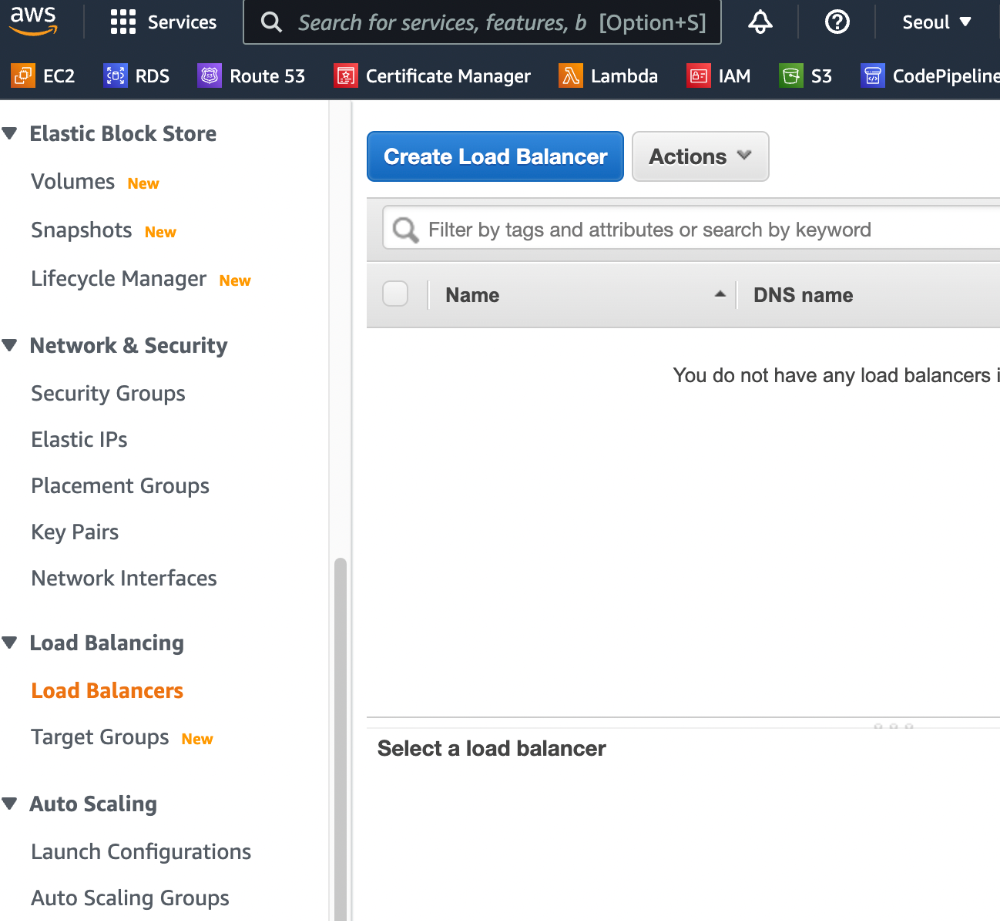The width and height of the screenshot is (1000, 921).
Task: Open Launch Configurations in sidebar
Action: click(x=141, y=852)
